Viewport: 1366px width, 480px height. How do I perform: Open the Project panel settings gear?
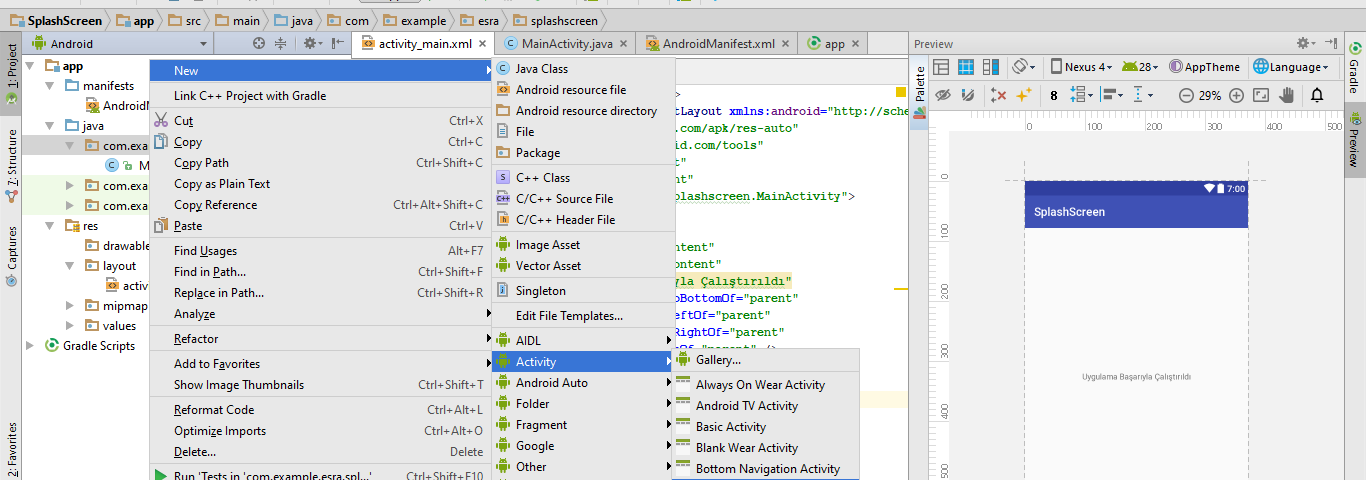(x=311, y=43)
